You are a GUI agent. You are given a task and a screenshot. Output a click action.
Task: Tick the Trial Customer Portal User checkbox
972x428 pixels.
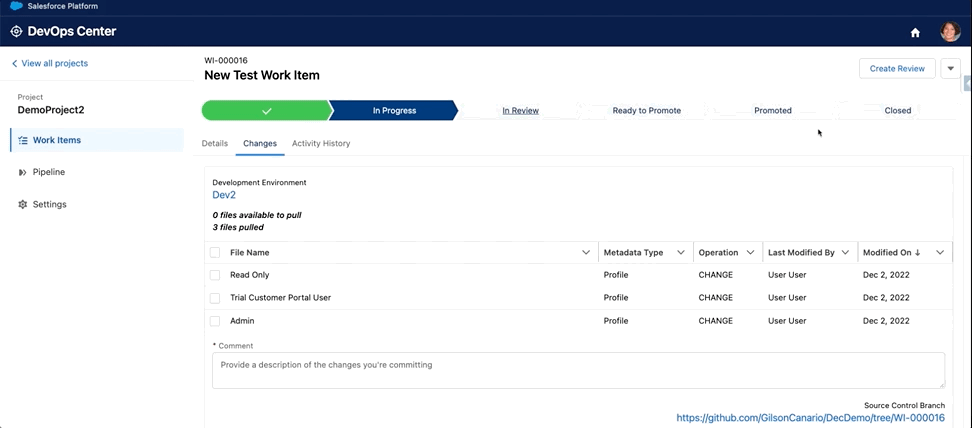(x=215, y=298)
